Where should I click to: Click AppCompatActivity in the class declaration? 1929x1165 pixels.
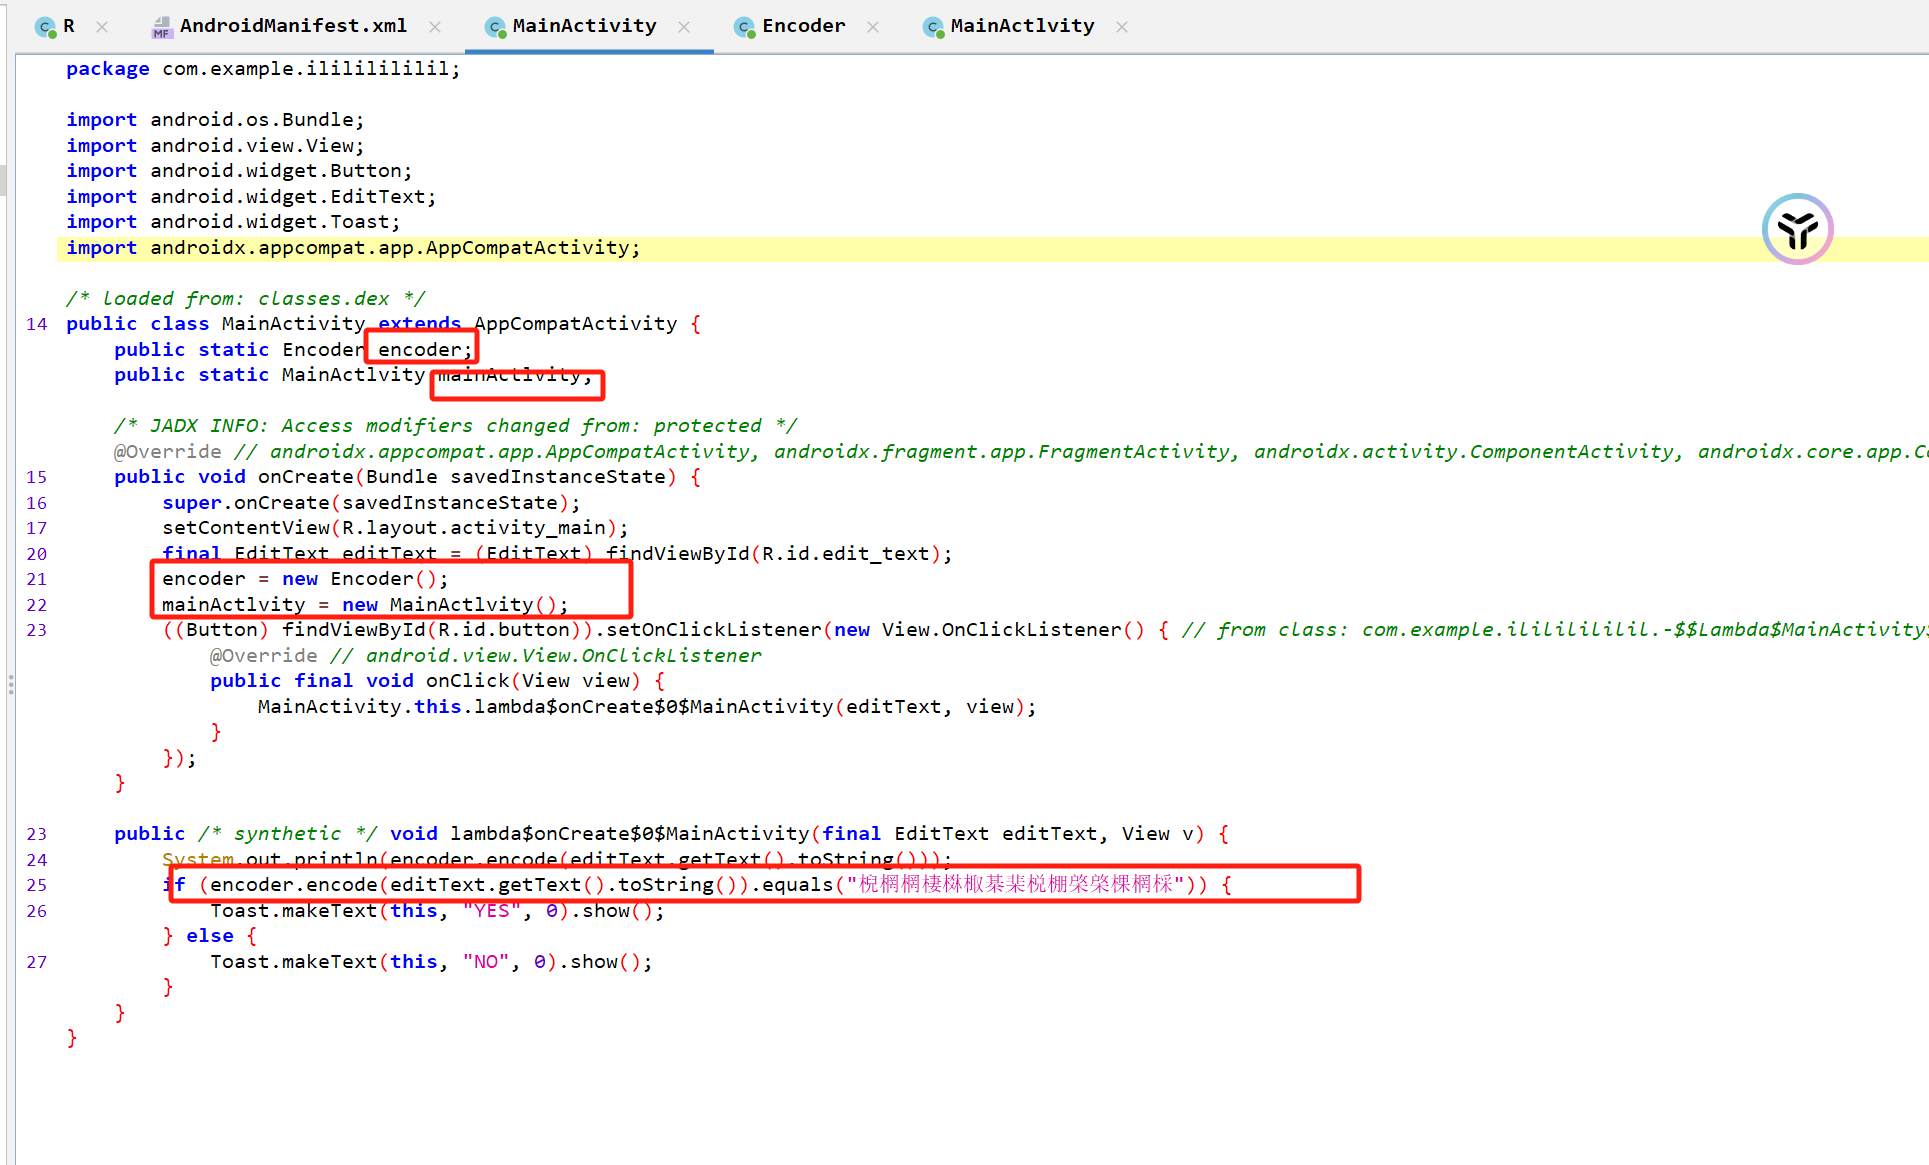coord(575,324)
